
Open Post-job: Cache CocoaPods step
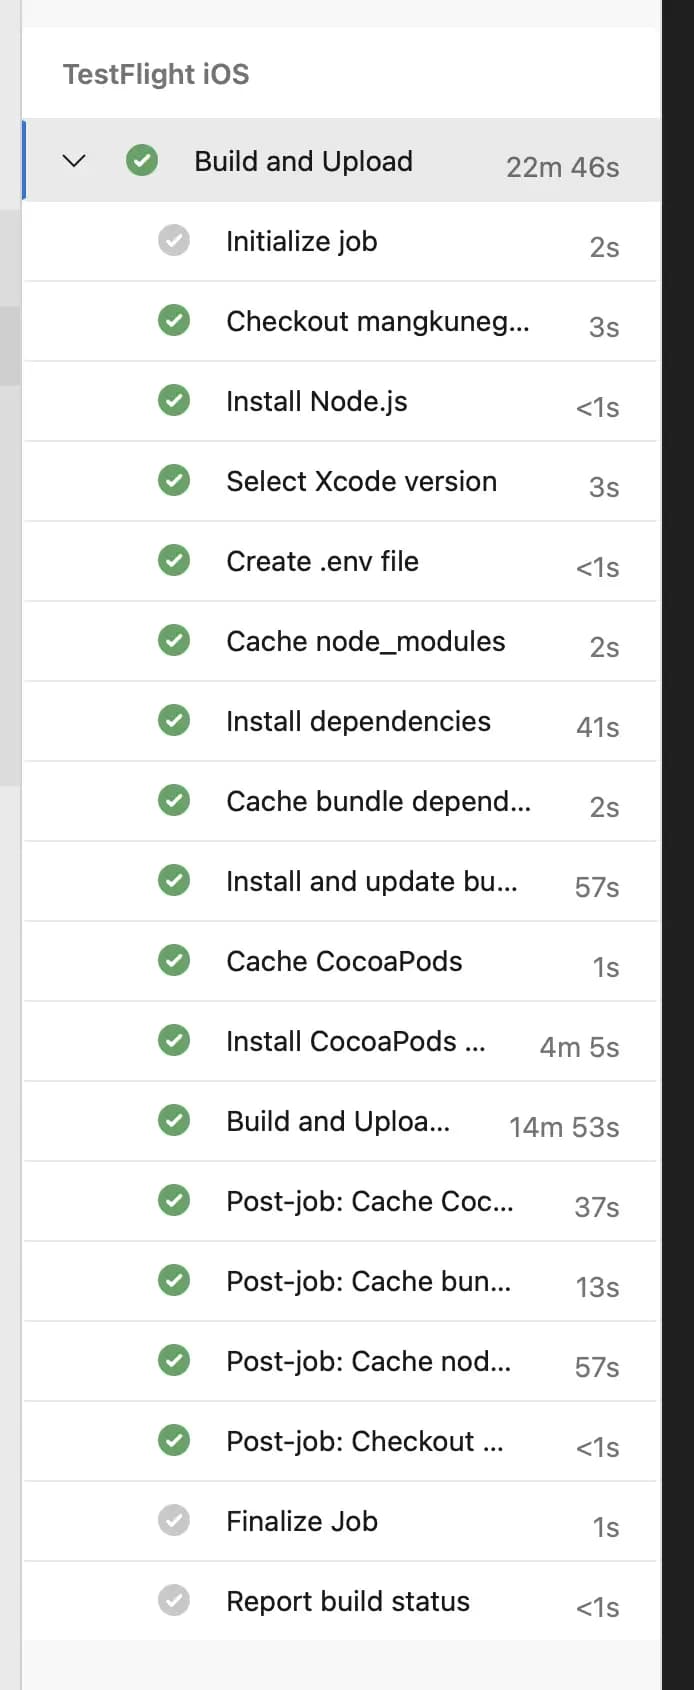pos(340,1201)
